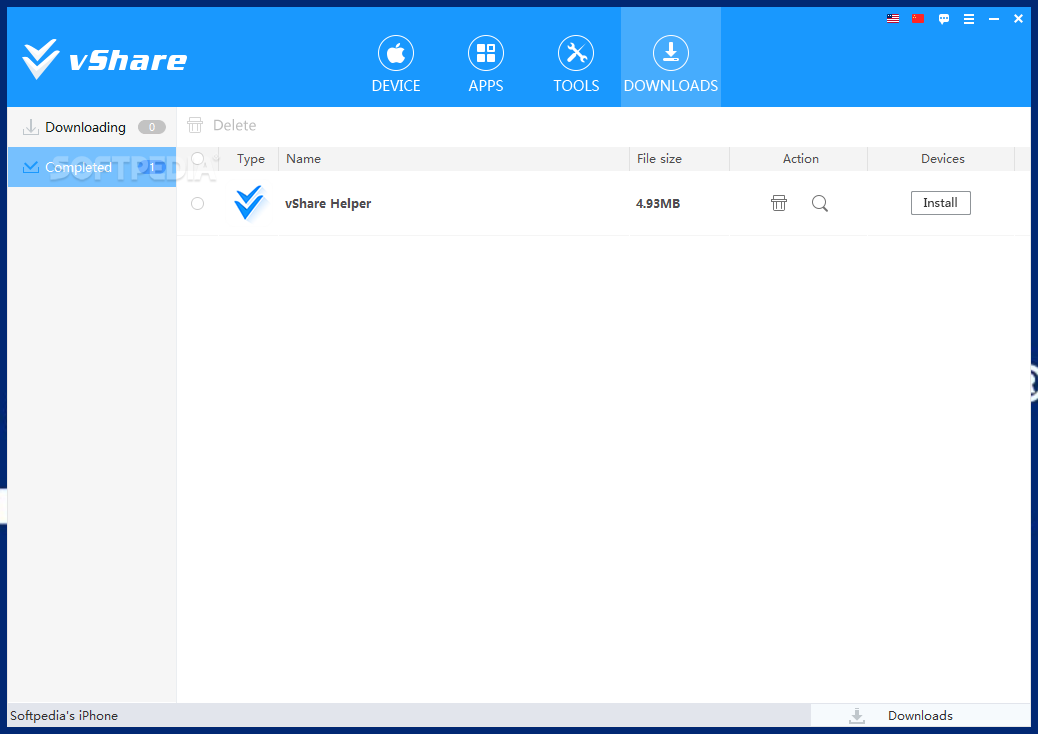
Task: Click the vShare Helper name text
Action: coord(328,203)
